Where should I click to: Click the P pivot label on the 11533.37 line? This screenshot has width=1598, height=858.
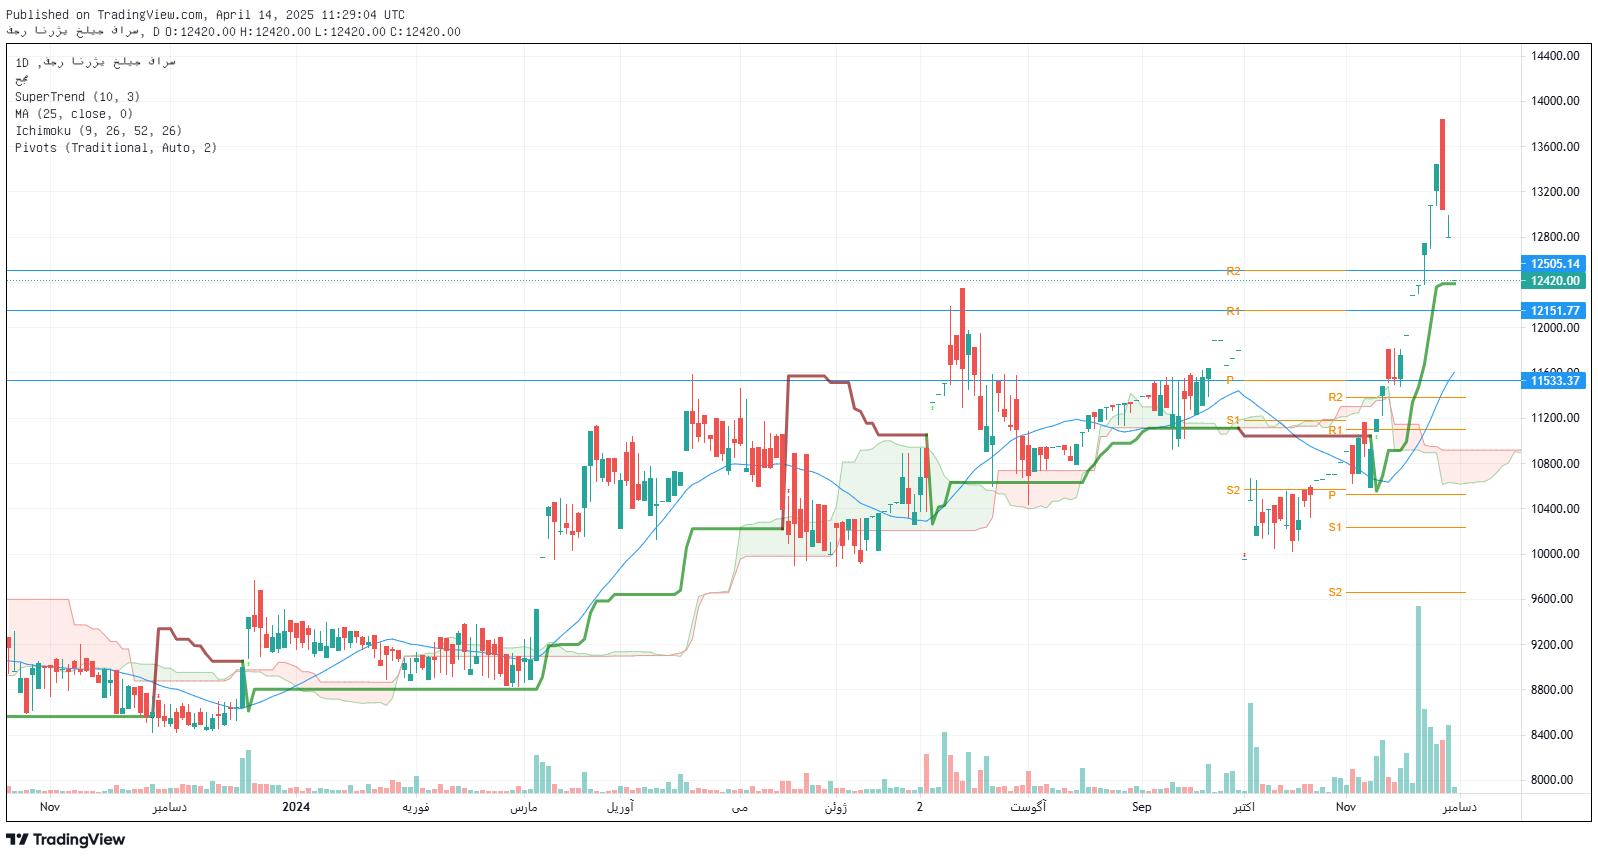1230,380
